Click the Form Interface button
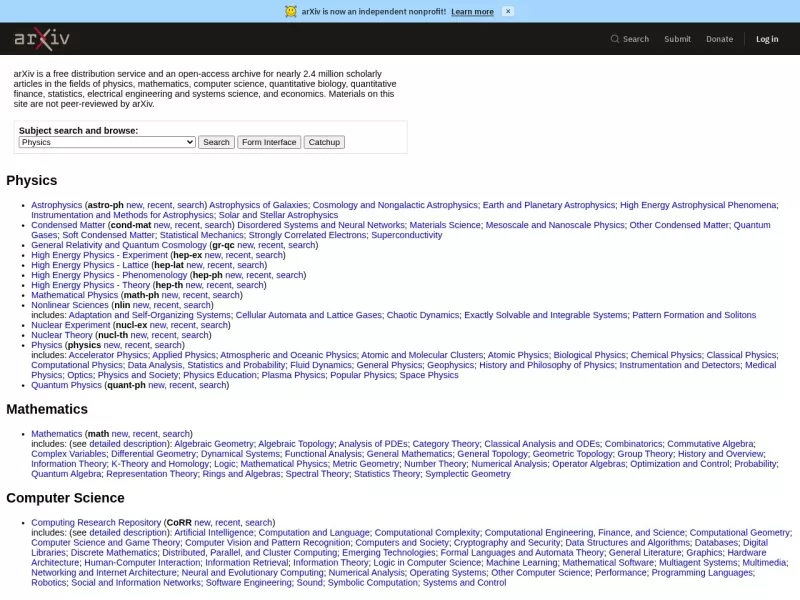800x600 pixels. pyautogui.click(x=269, y=142)
